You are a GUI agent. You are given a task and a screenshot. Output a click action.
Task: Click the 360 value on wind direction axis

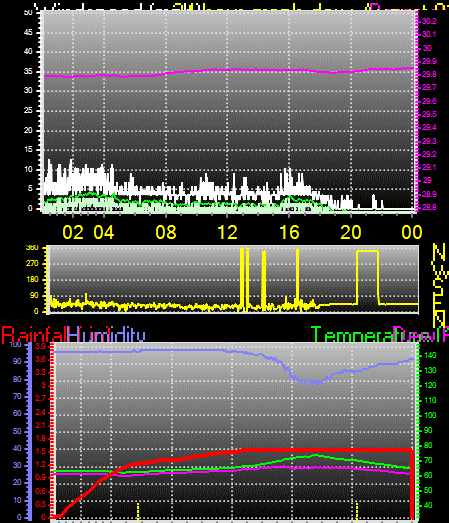32,247
